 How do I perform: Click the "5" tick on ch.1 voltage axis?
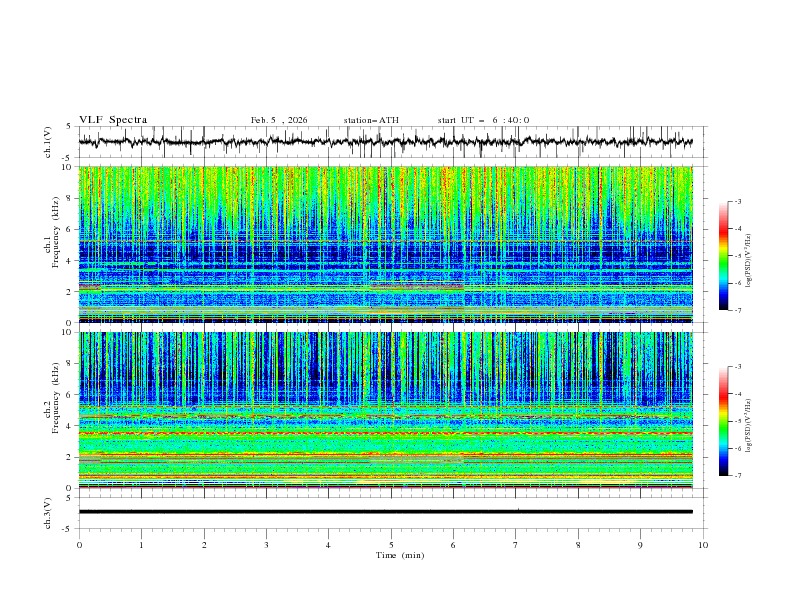(70, 126)
